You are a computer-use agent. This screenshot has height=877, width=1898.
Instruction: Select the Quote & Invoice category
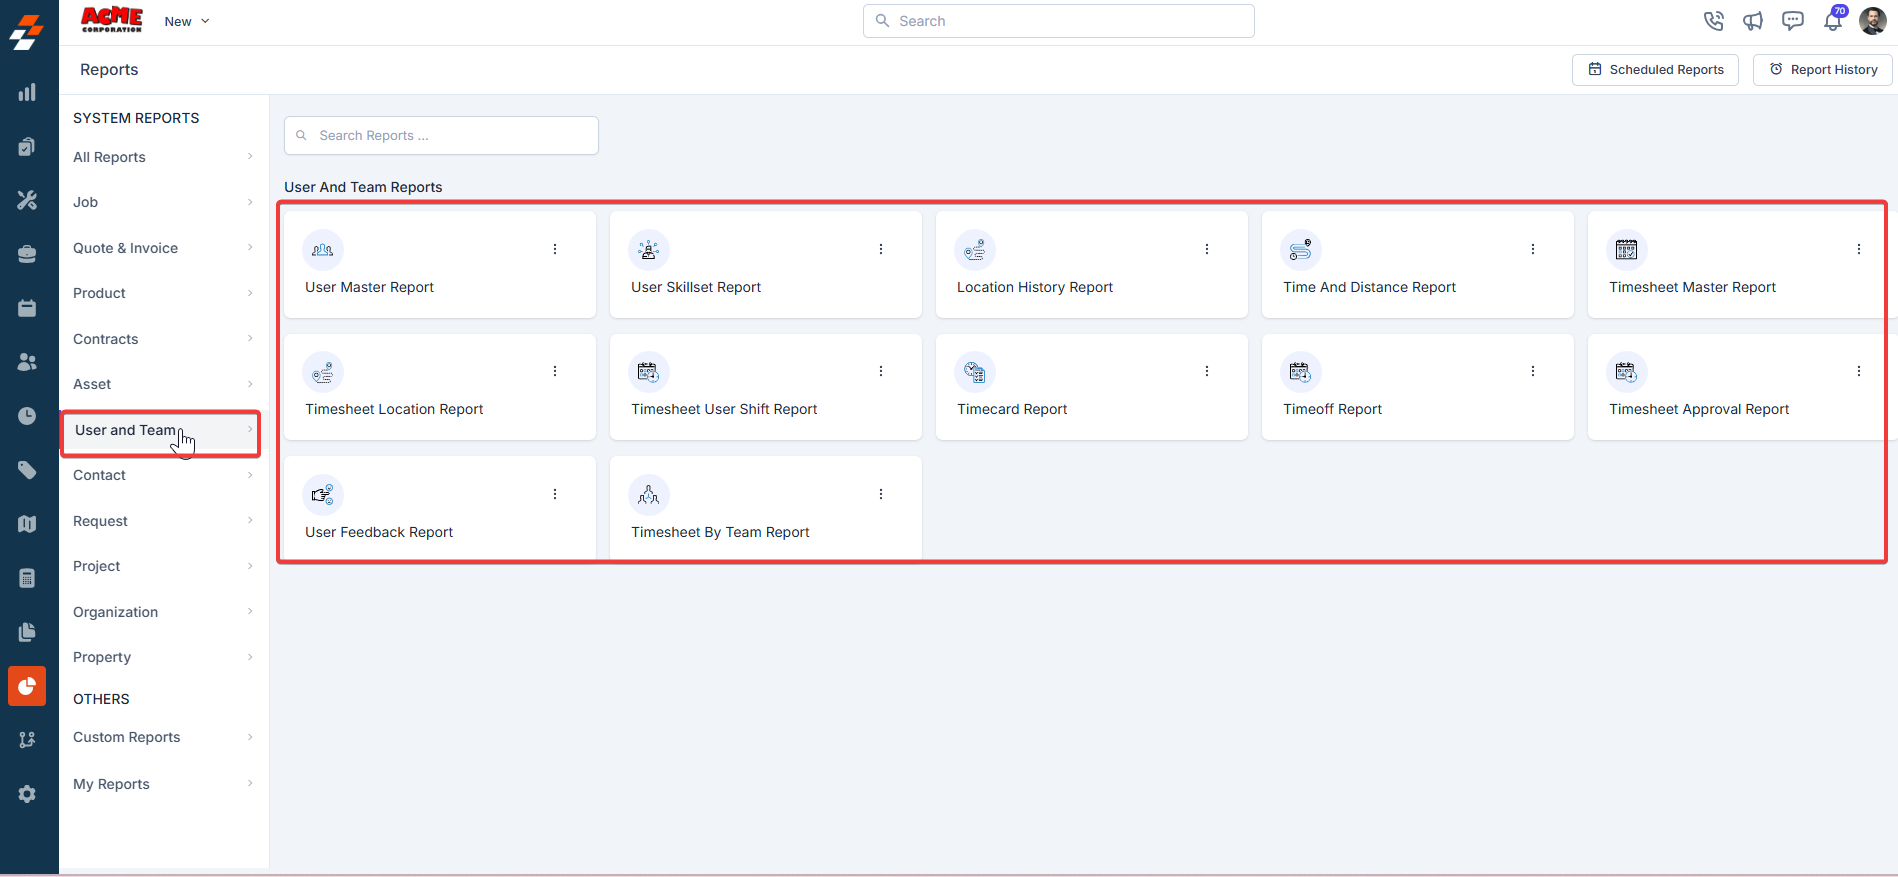pyautogui.click(x=163, y=248)
